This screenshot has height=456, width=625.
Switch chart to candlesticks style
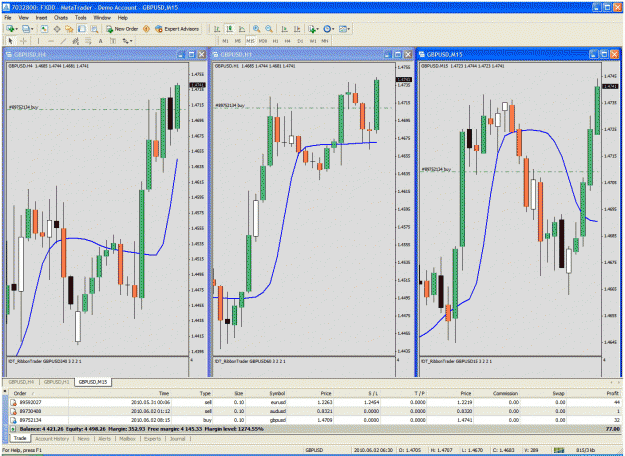230,29
